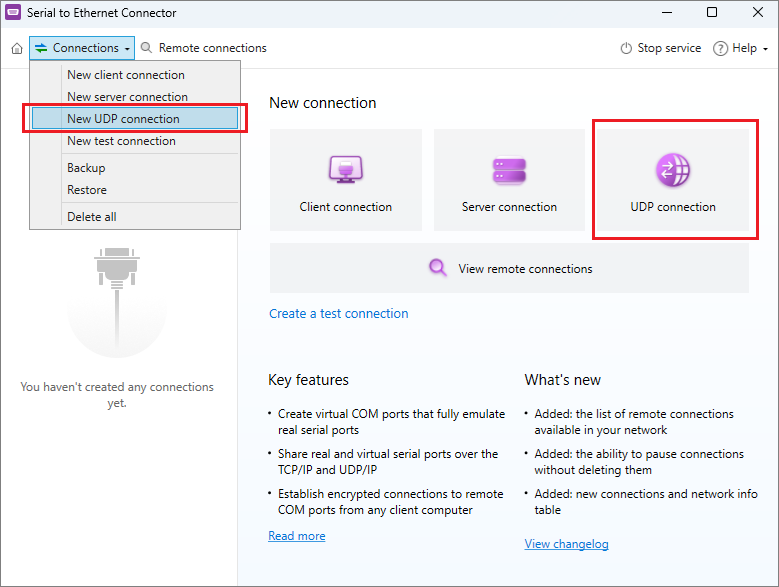Minimize the Serial to Ethernet Connector window

pos(667,12)
